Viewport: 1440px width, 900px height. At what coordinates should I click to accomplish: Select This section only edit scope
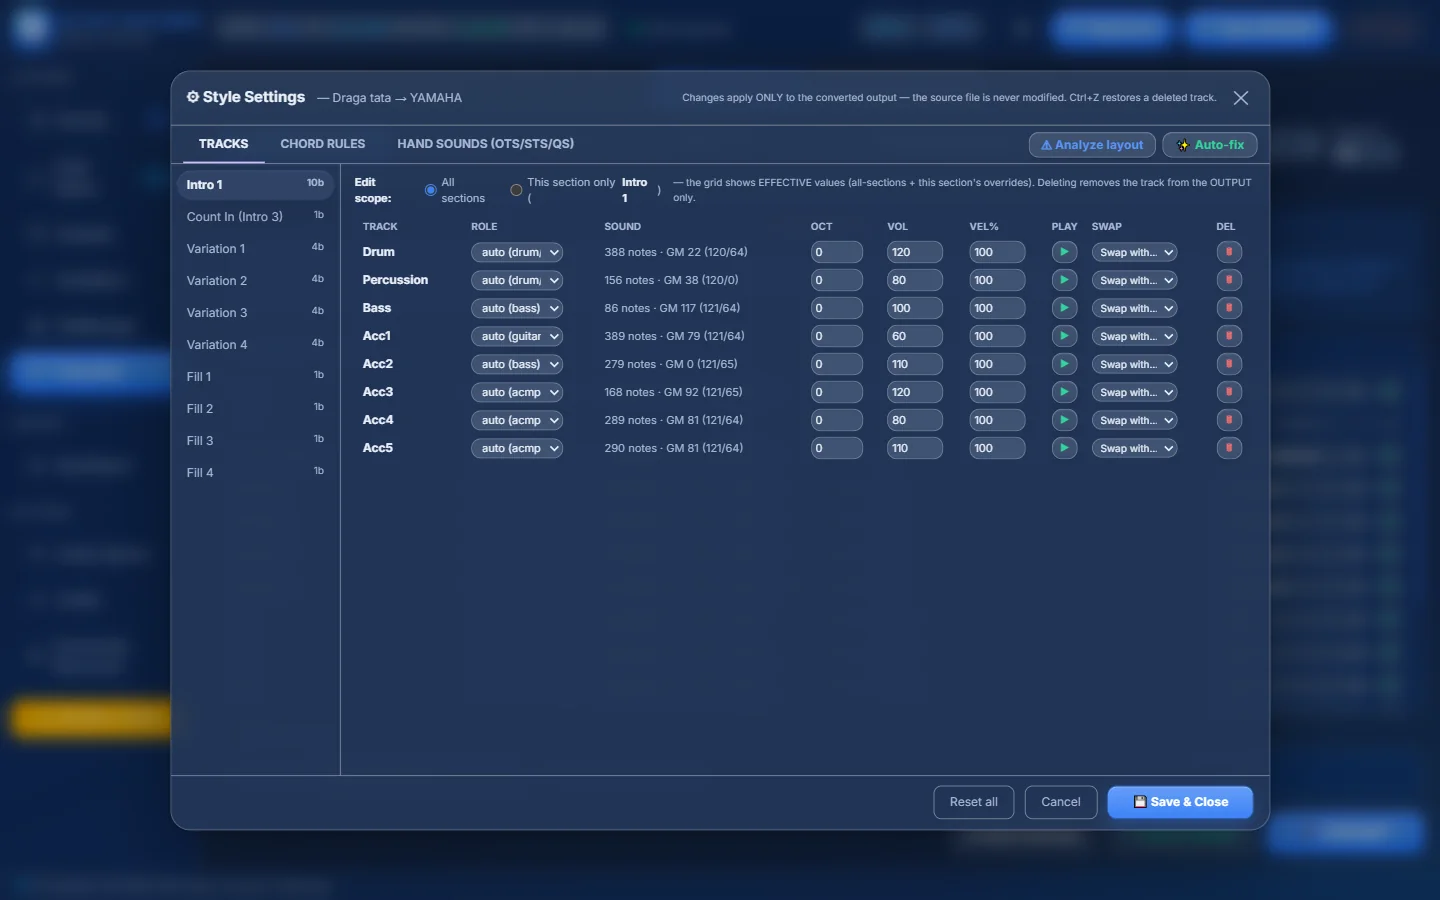516,190
